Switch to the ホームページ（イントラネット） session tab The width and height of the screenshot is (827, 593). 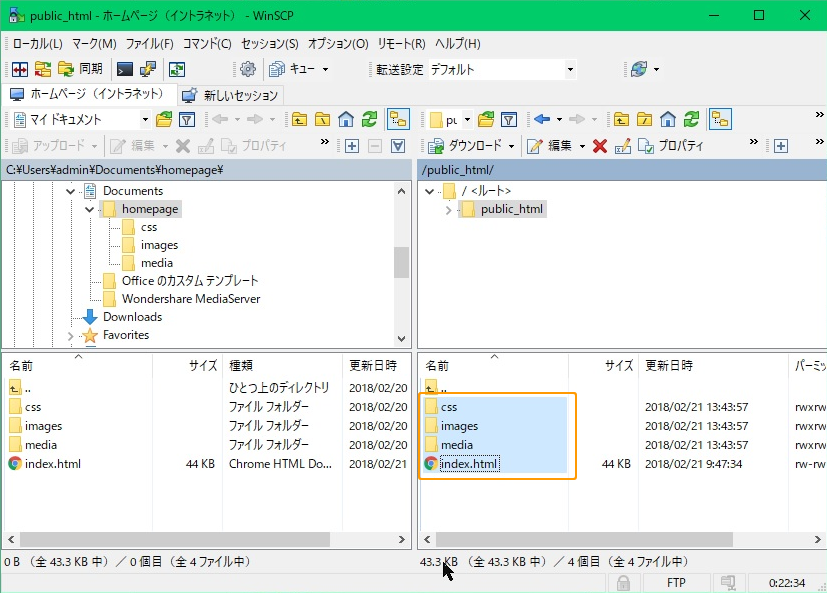tap(88, 94)
